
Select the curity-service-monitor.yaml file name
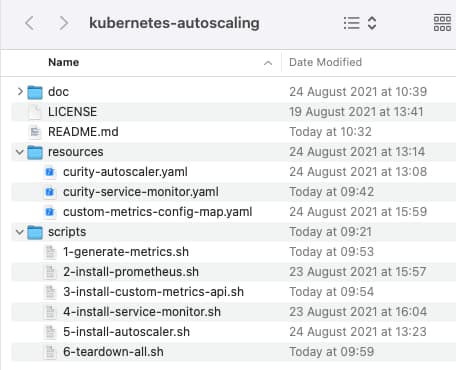(141, 192)
